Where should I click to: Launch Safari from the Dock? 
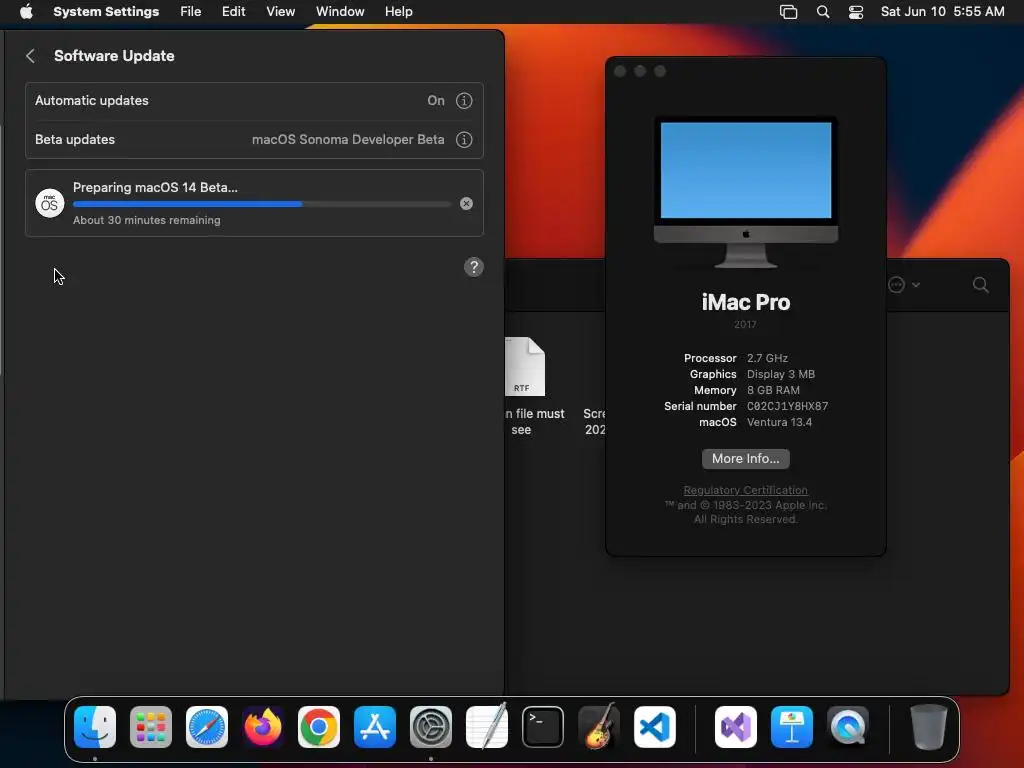click(207, 727)
